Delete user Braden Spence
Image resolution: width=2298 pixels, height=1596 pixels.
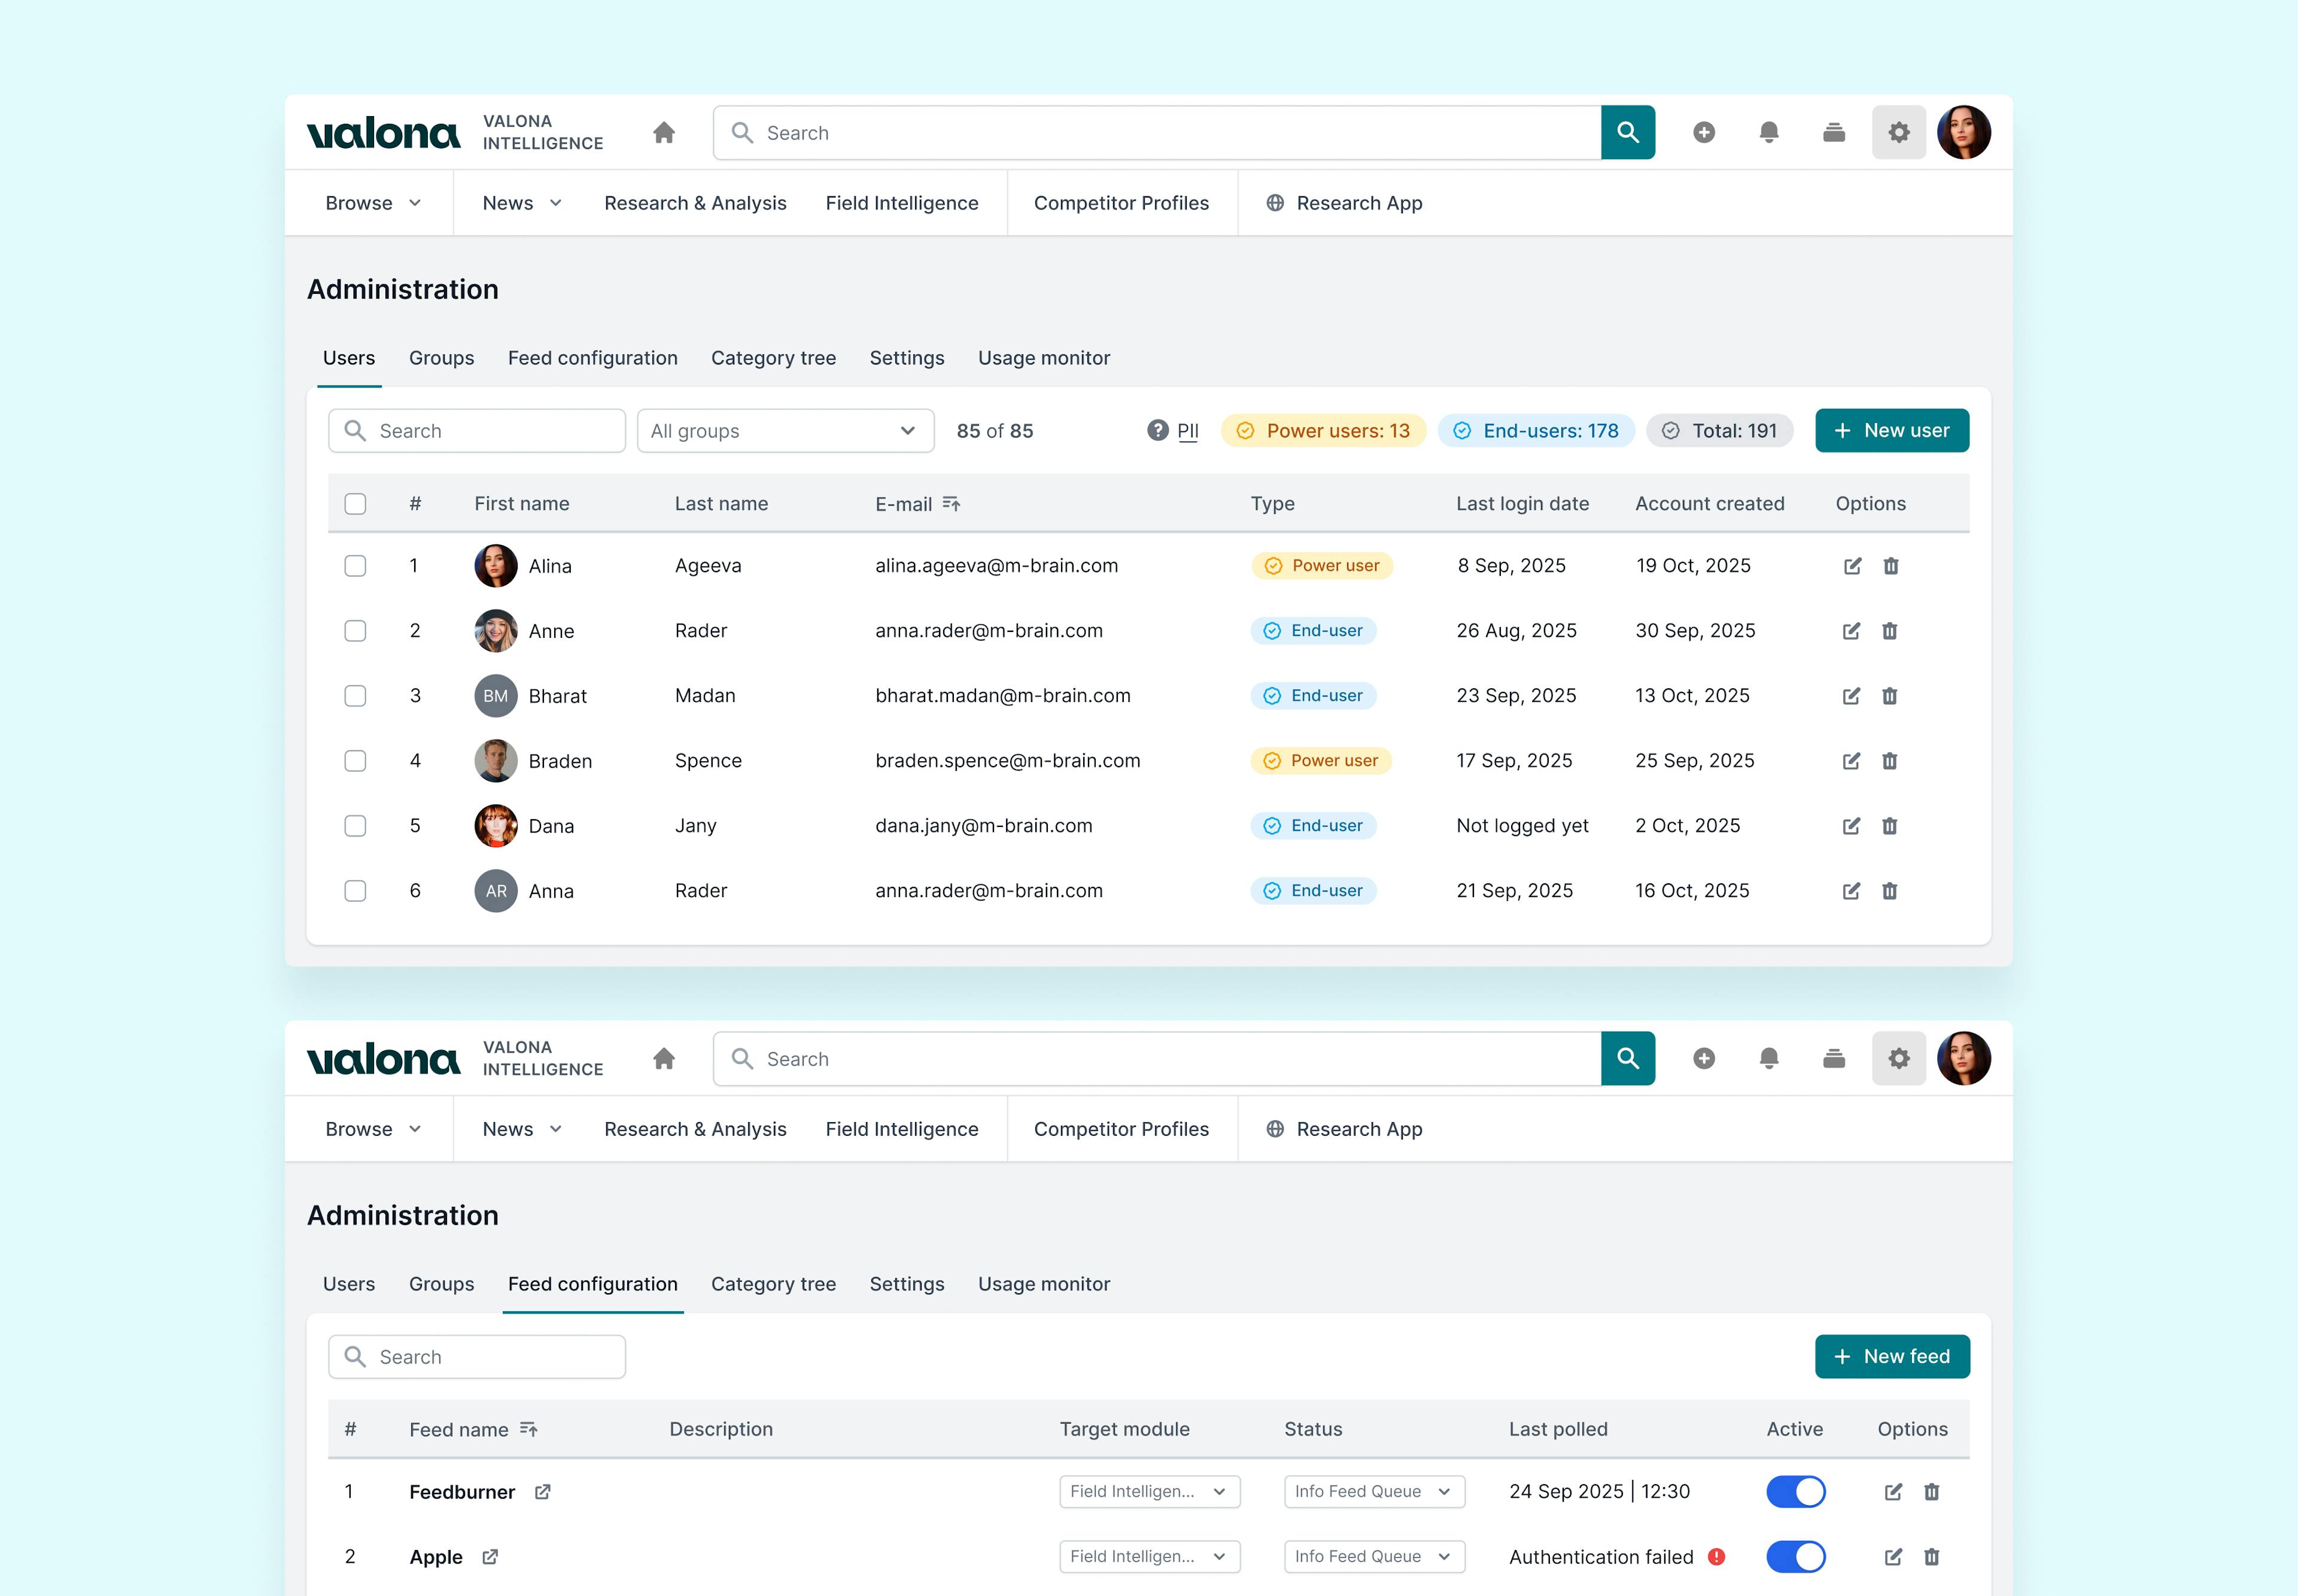point(1889,761)
